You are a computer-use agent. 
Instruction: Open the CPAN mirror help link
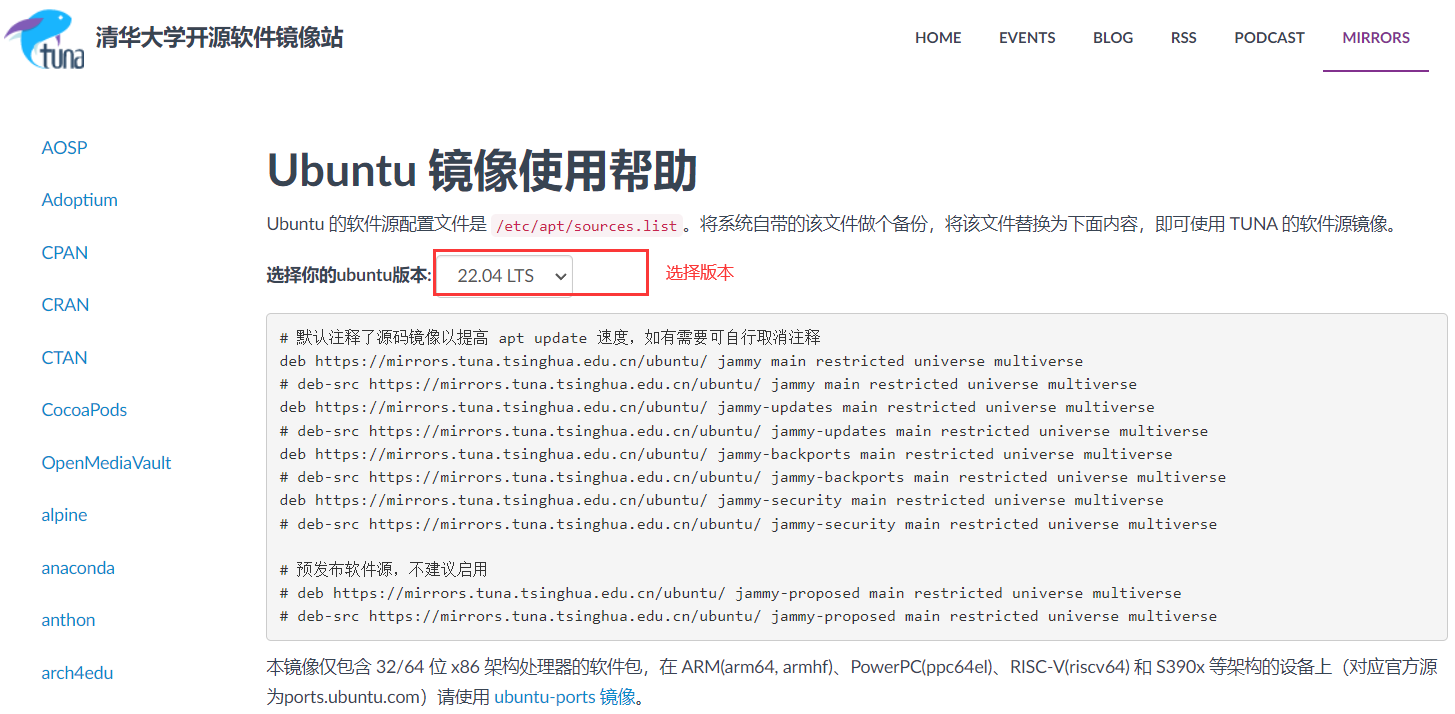[65, 253]
